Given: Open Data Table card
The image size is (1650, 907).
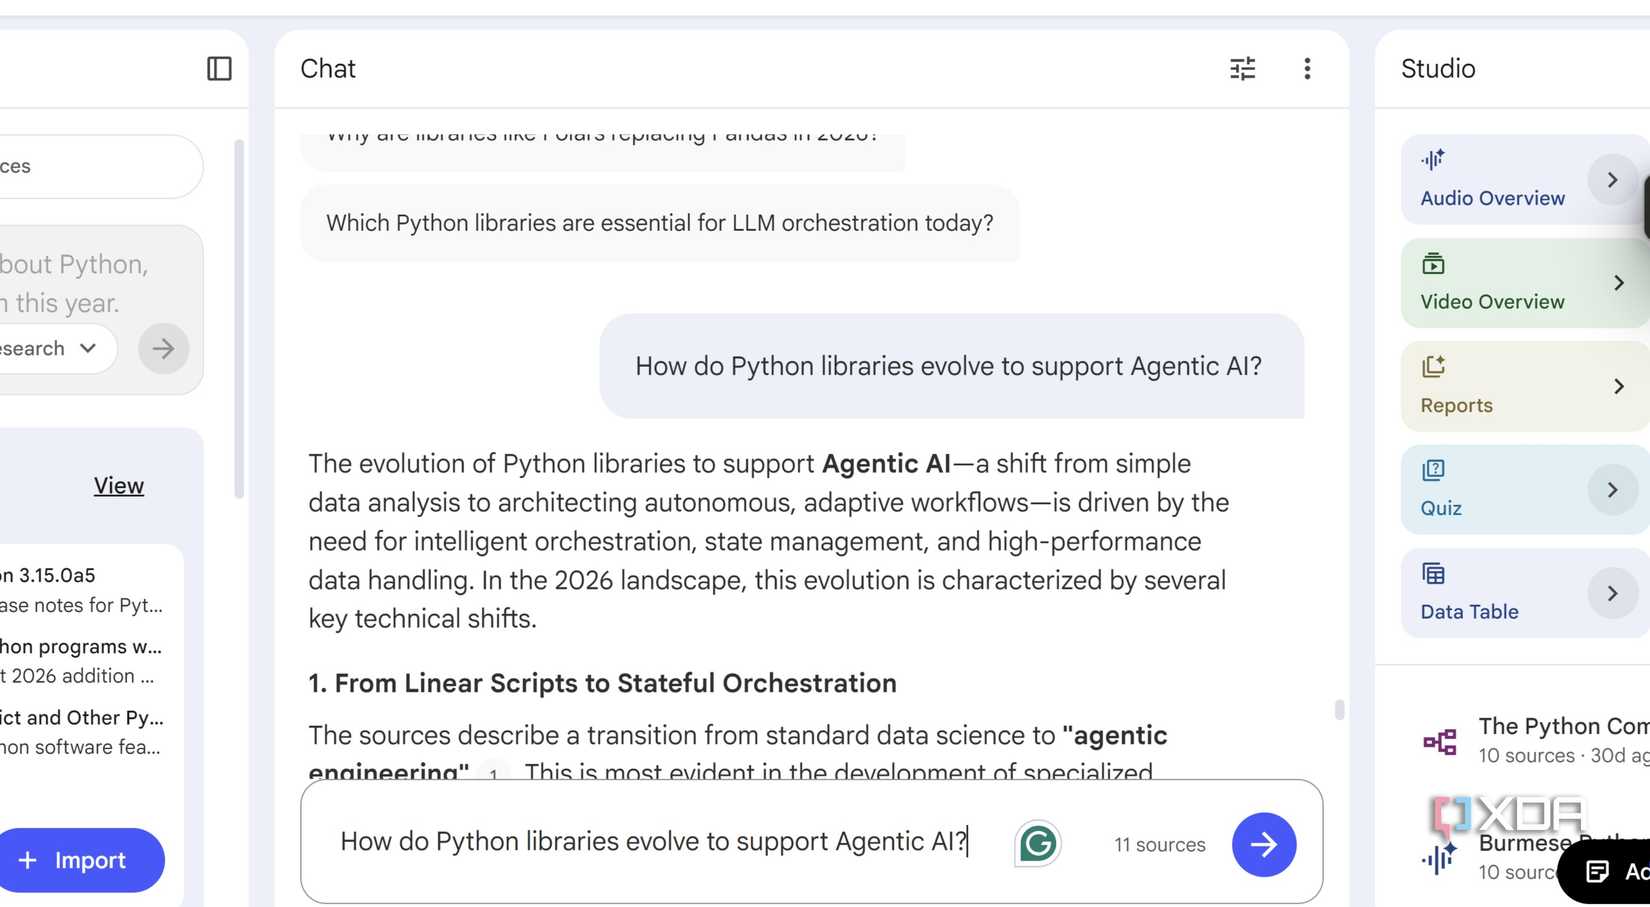Looking at the screenshot, I should click(x=1526, y=593).
